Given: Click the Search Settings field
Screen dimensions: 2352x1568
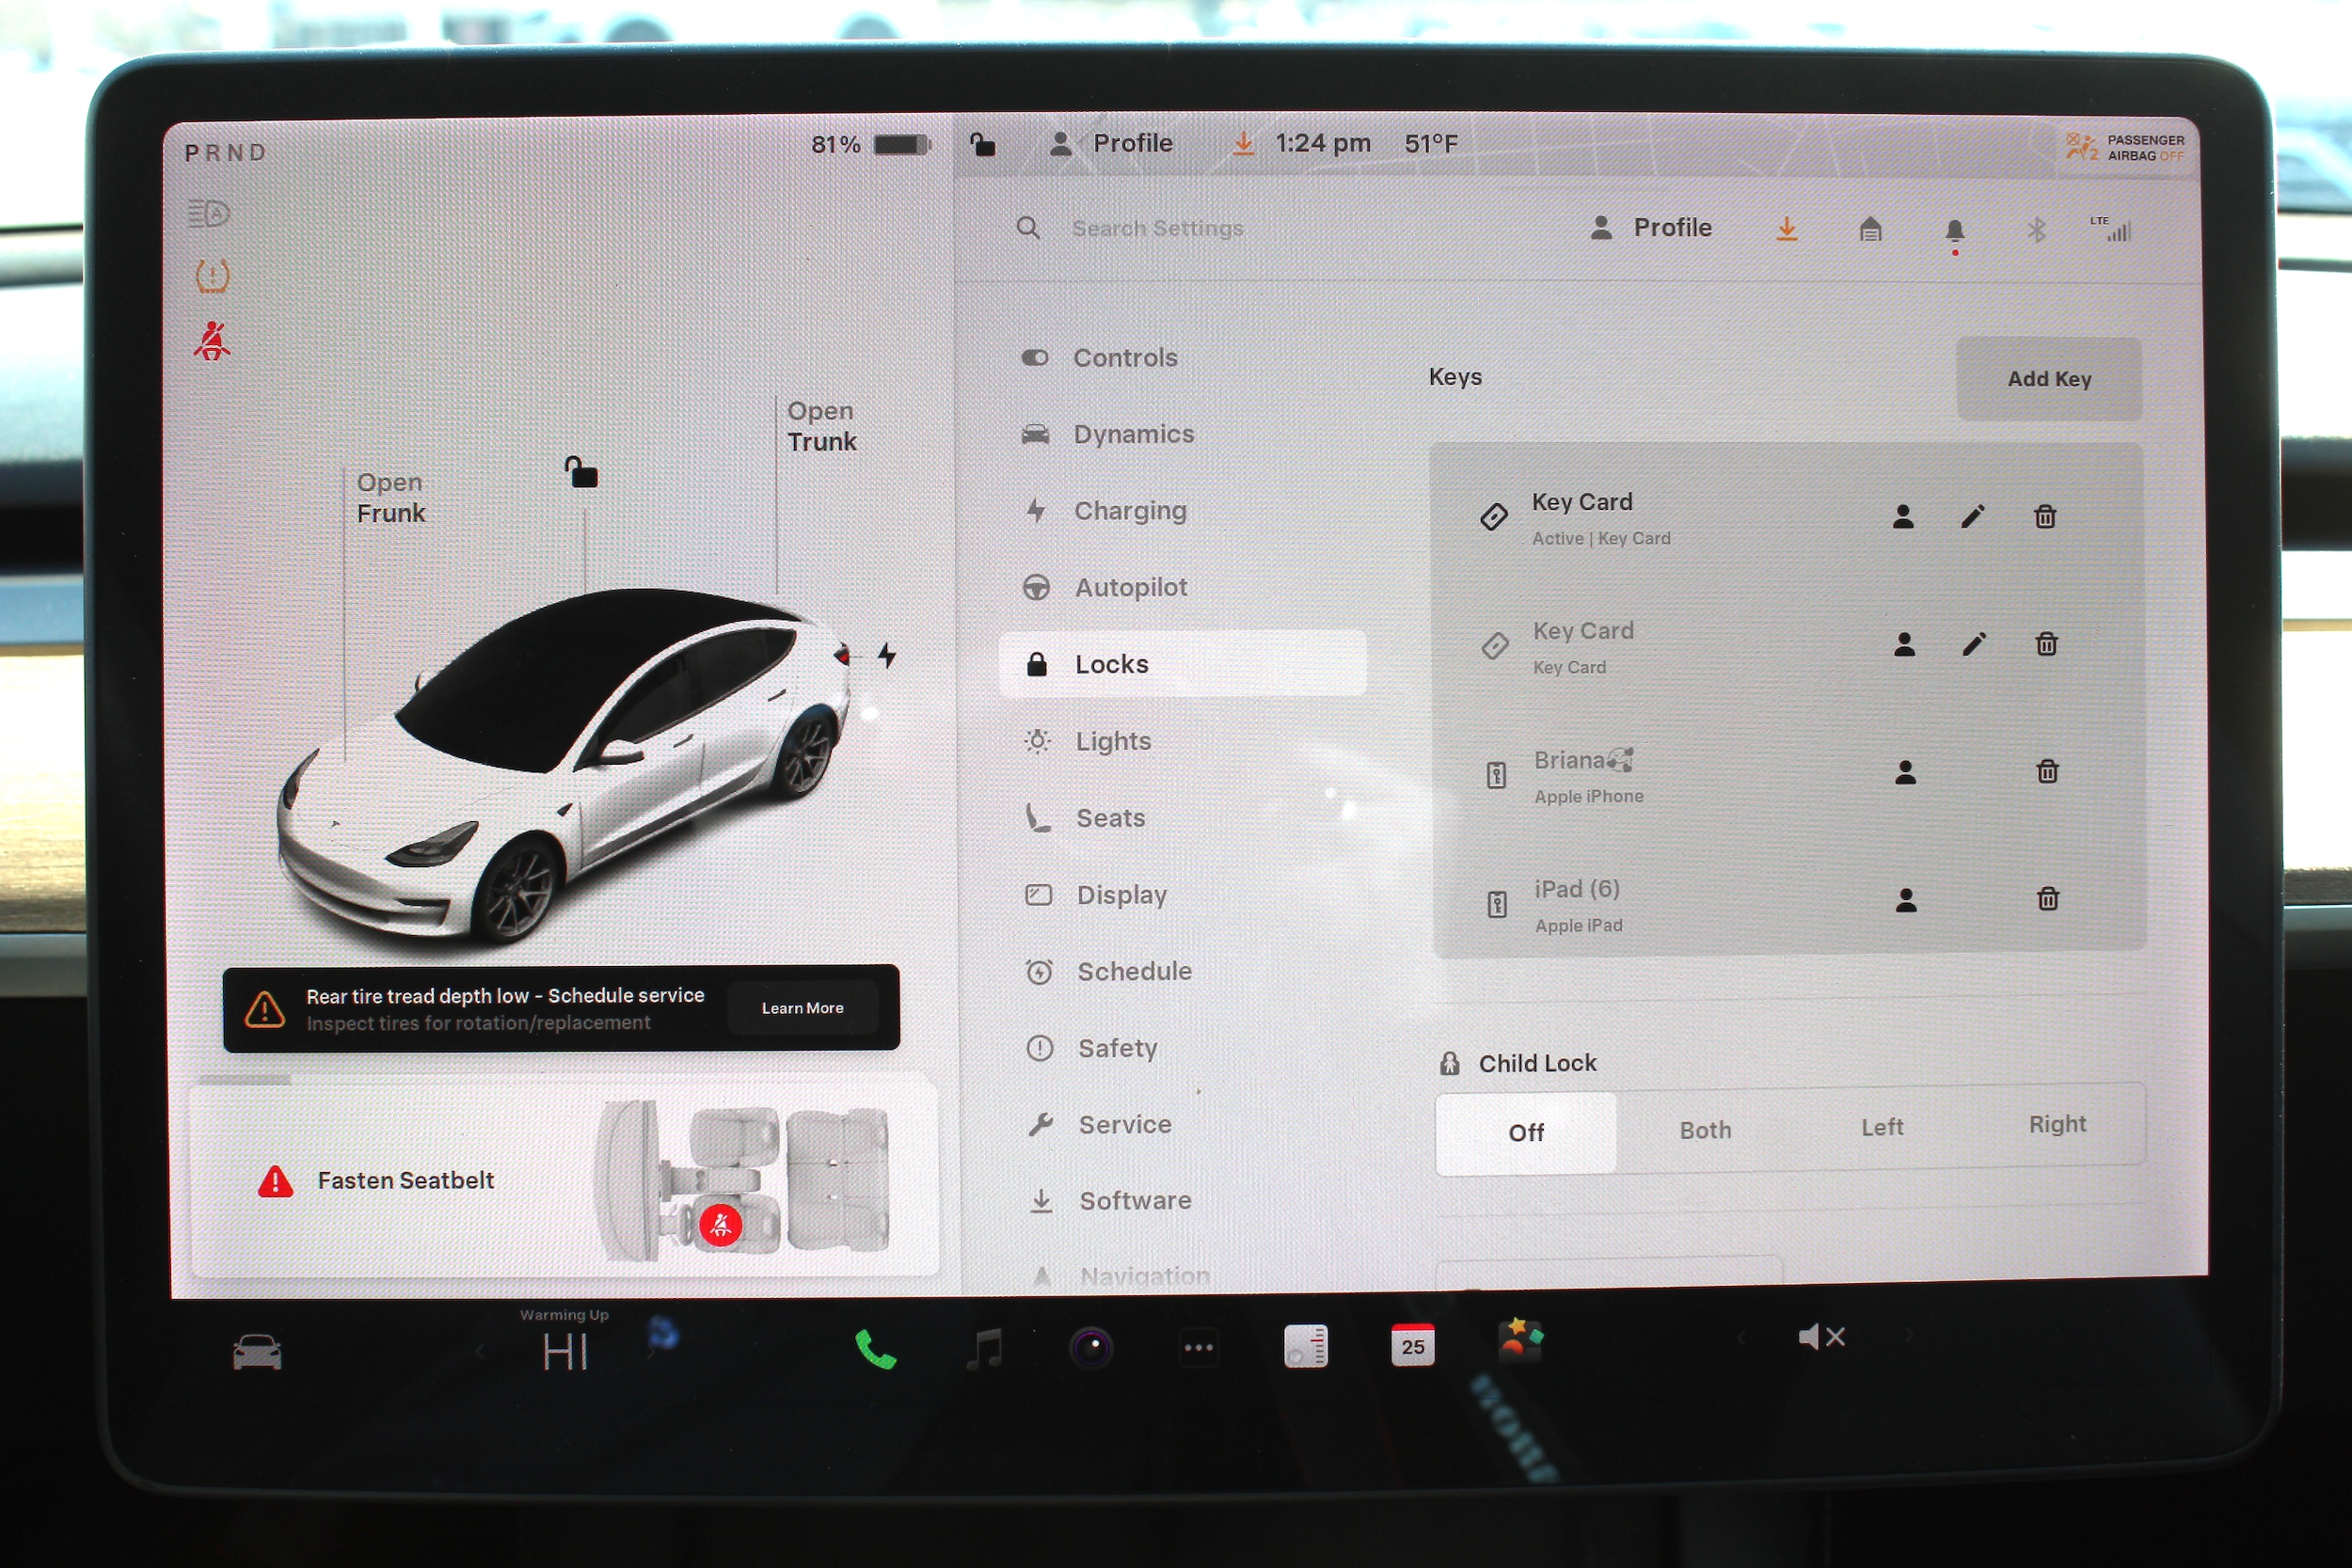Looking at the screenshot, I should [x=1157, y=229].
